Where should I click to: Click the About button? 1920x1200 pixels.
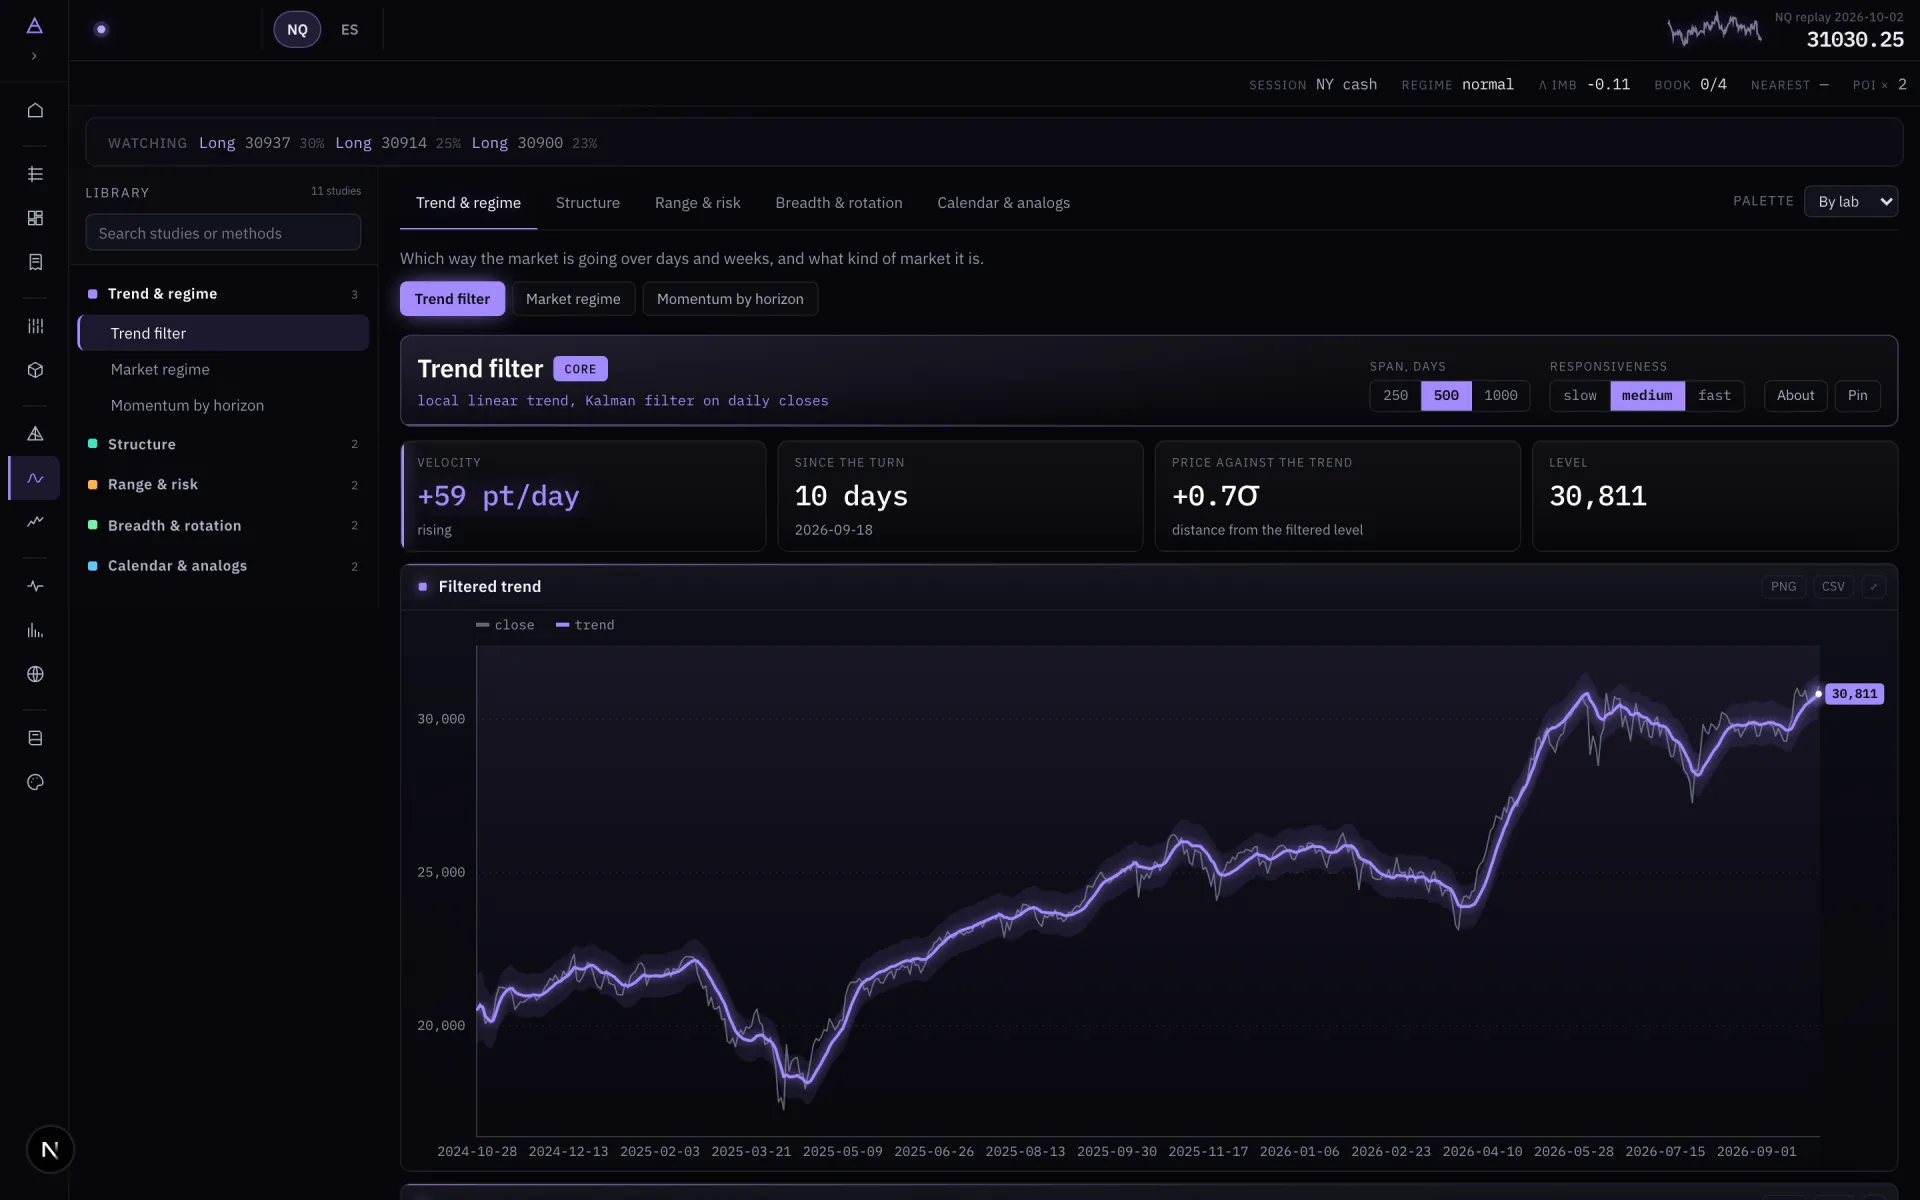(1795, 396)
